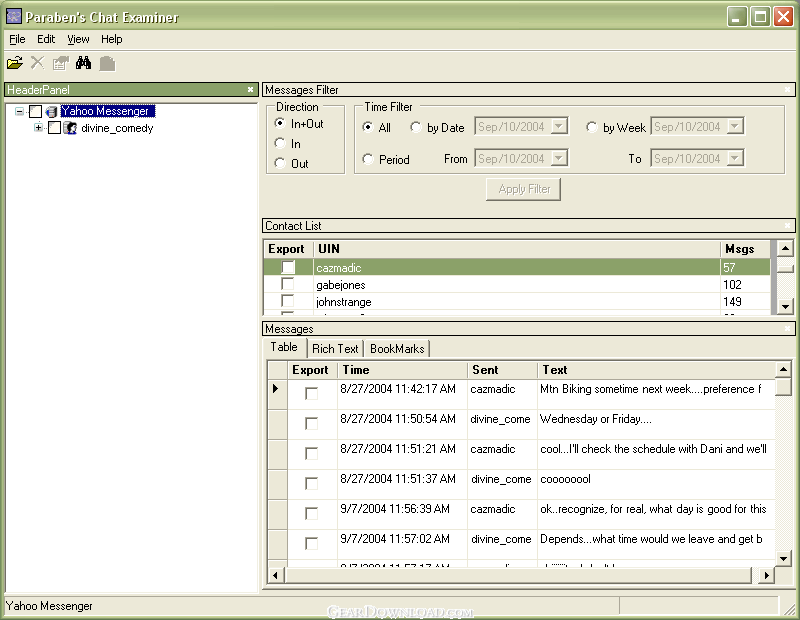Tick Export checkbox for cazmadic contact
Screen dimensions: 800x620
click(x=288, y=267)
